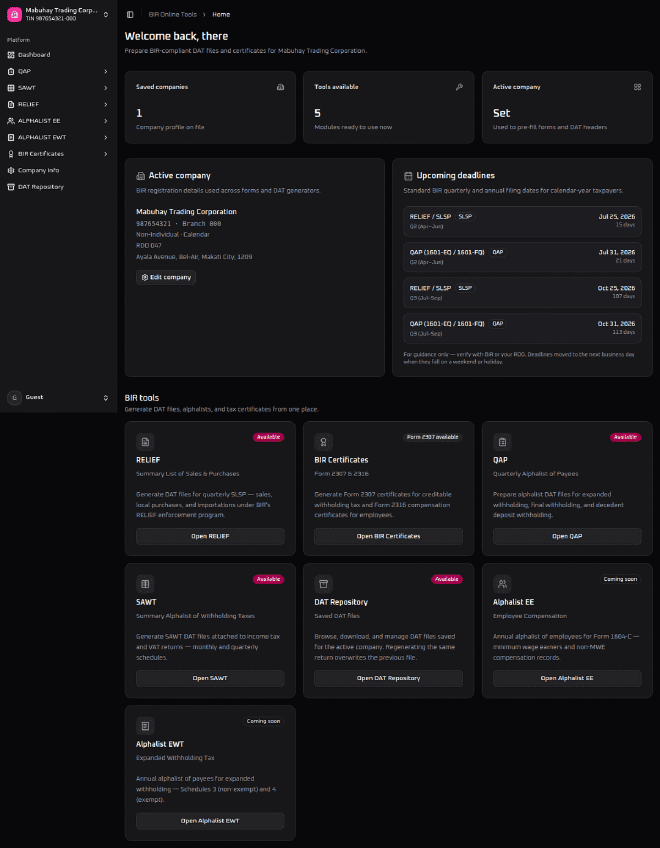Click the QAP tag on the Jul 31 deadline
The height and width of the screenshot is (848, 660).
coord(498,252)
